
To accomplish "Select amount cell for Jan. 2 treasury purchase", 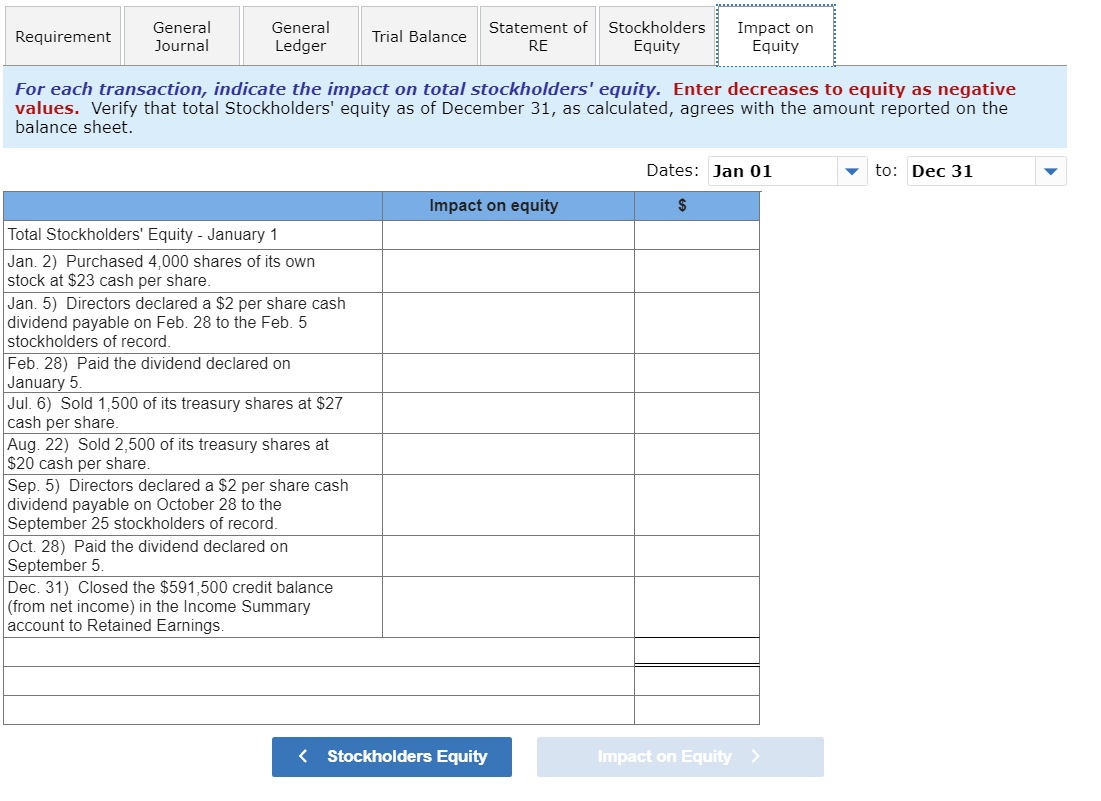I will [x=697, y=271].
